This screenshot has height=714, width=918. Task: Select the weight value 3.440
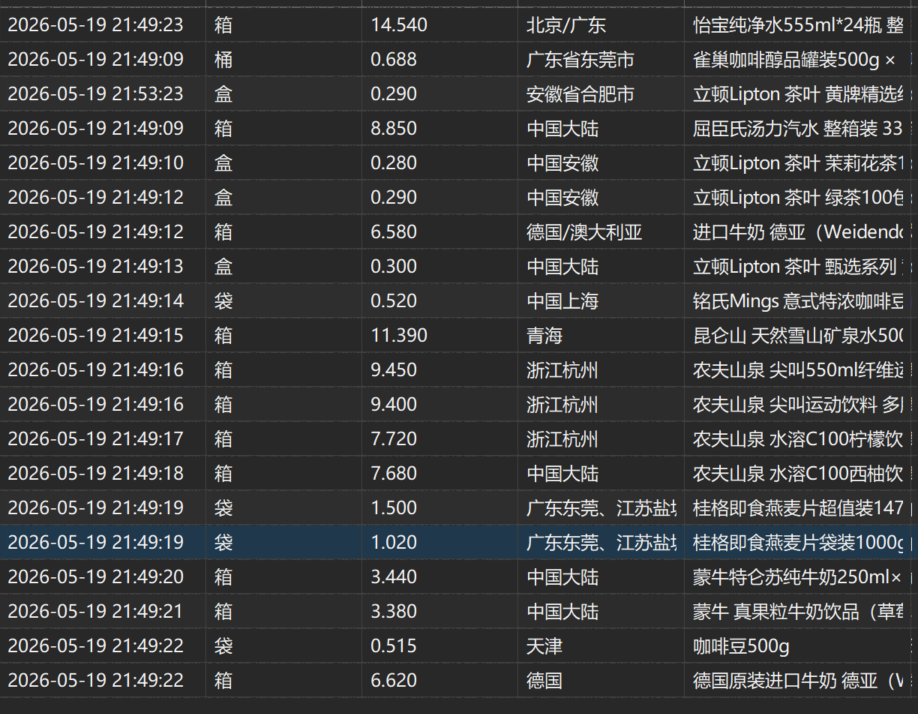point(393,578)
